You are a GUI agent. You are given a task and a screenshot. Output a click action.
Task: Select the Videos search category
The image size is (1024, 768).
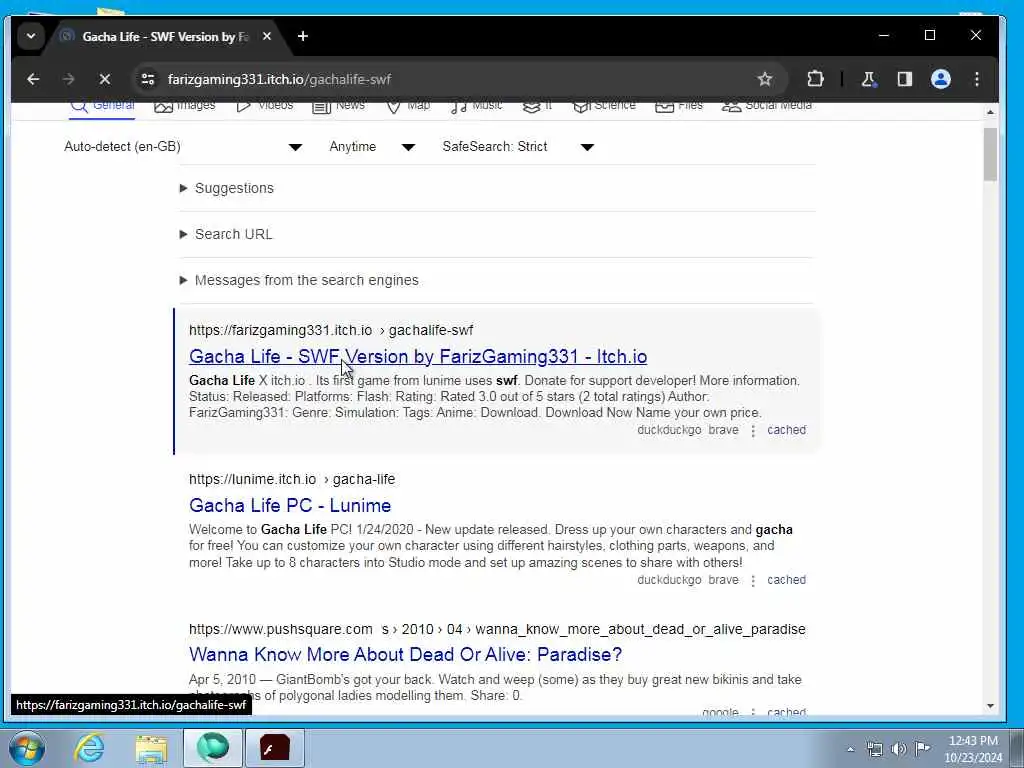click(x=264, y=106)
